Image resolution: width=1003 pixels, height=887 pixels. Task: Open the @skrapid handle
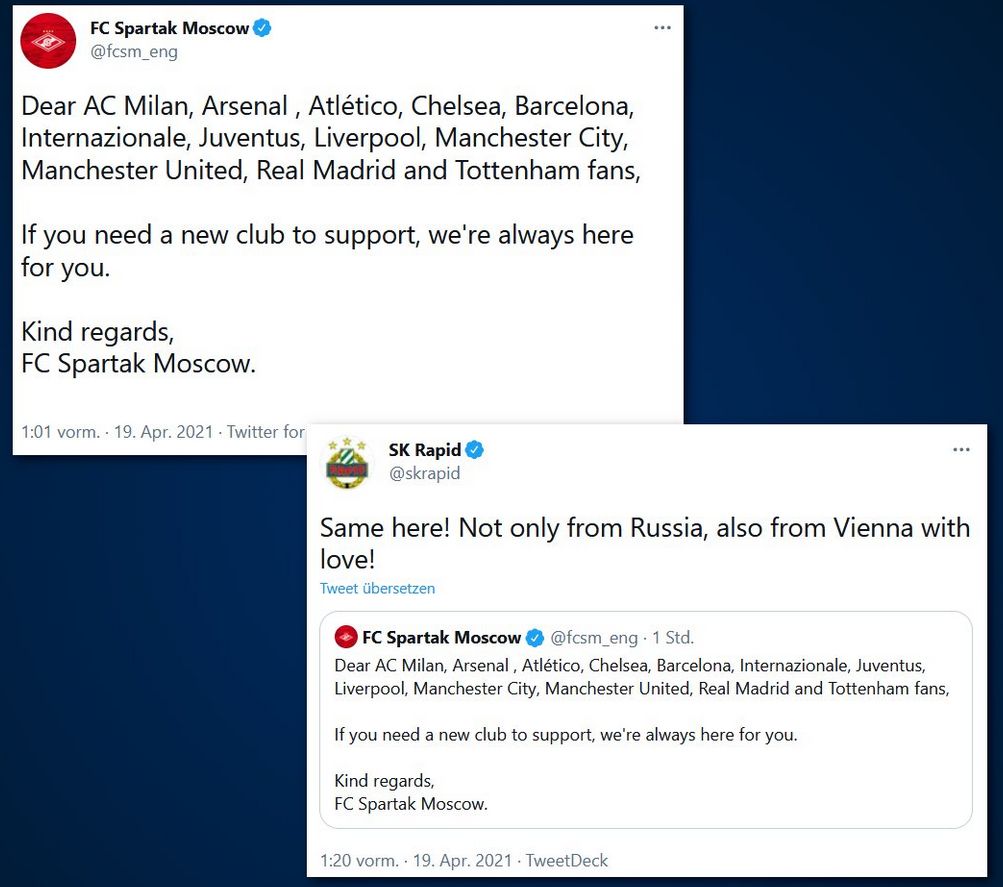pyautogui.click(x=424, y=473)
